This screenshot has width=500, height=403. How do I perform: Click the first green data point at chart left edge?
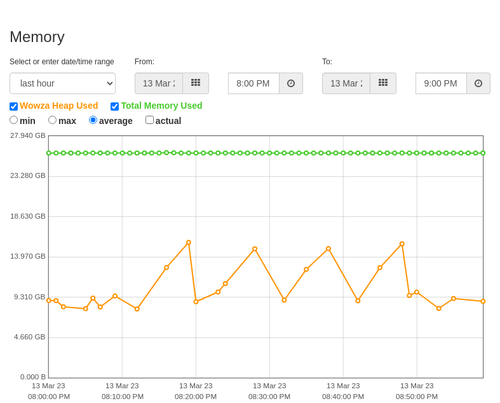pos(49,153)
